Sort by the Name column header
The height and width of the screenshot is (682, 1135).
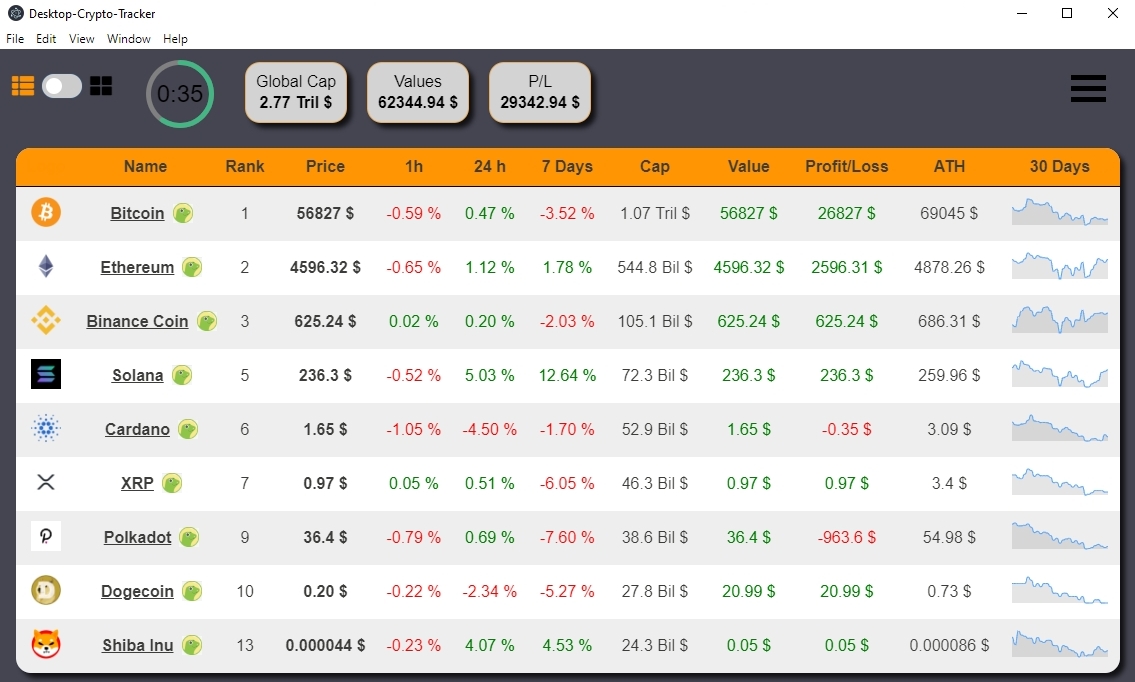point(145,167)
